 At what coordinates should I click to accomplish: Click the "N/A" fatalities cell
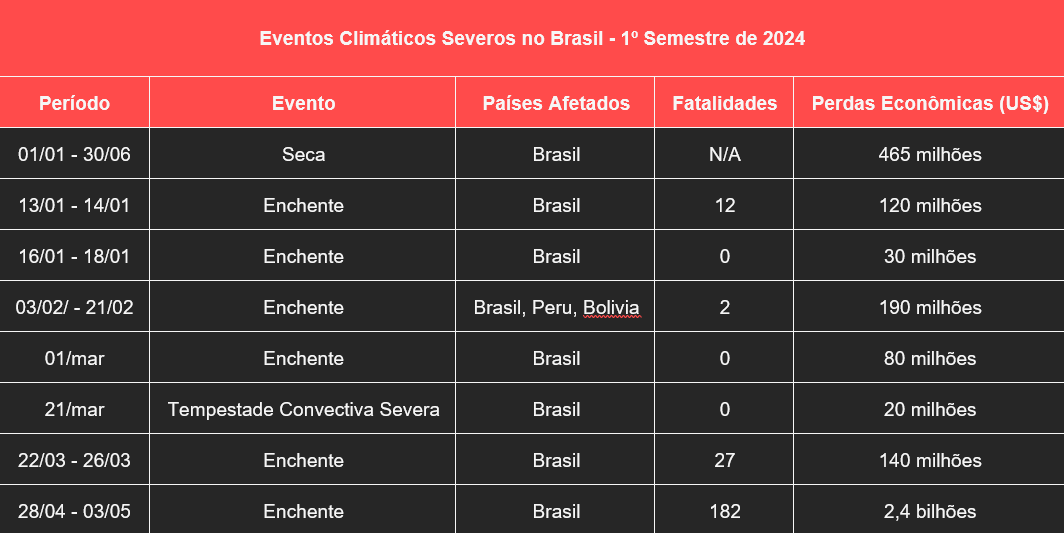[725, 155]
